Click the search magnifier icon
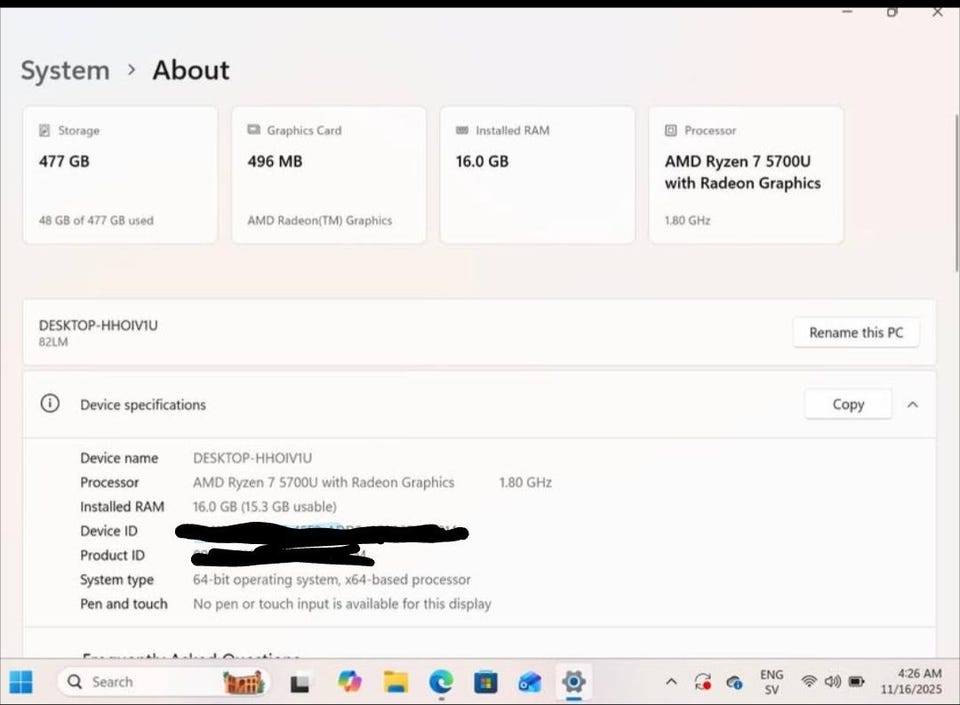 [75, 681]
